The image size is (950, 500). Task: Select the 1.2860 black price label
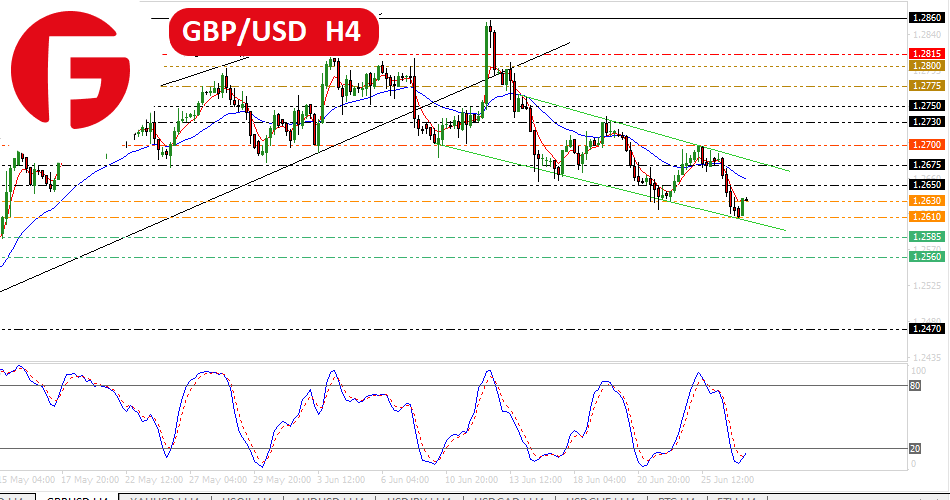926,18
